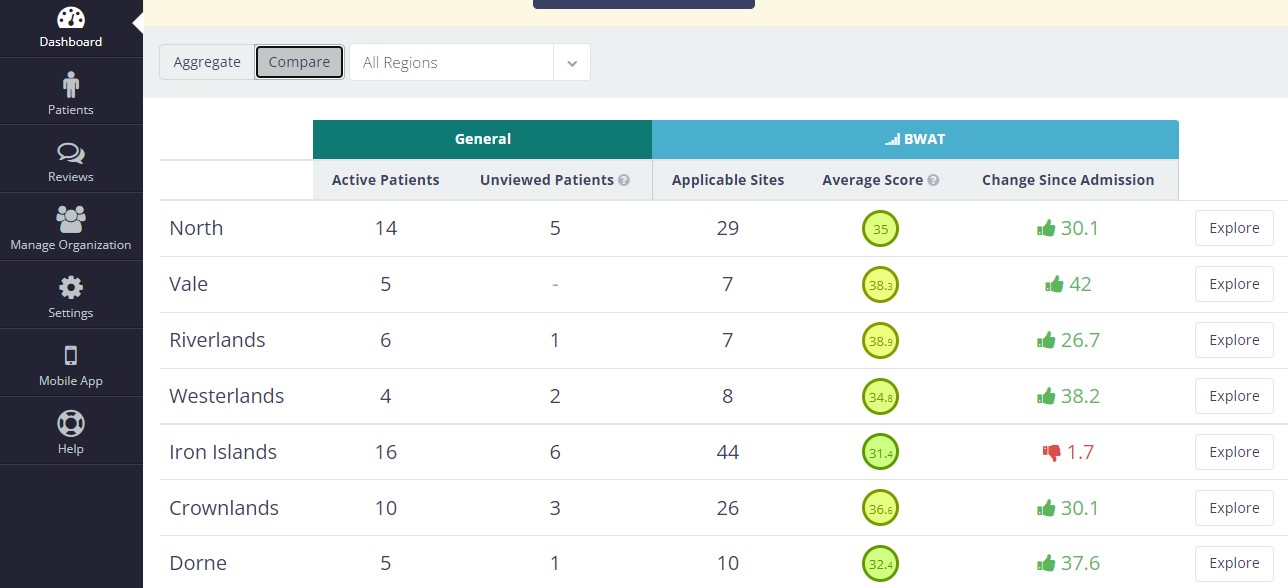1288x588 pixels.
Task: Explore the North region
Action: [1234, 228]
